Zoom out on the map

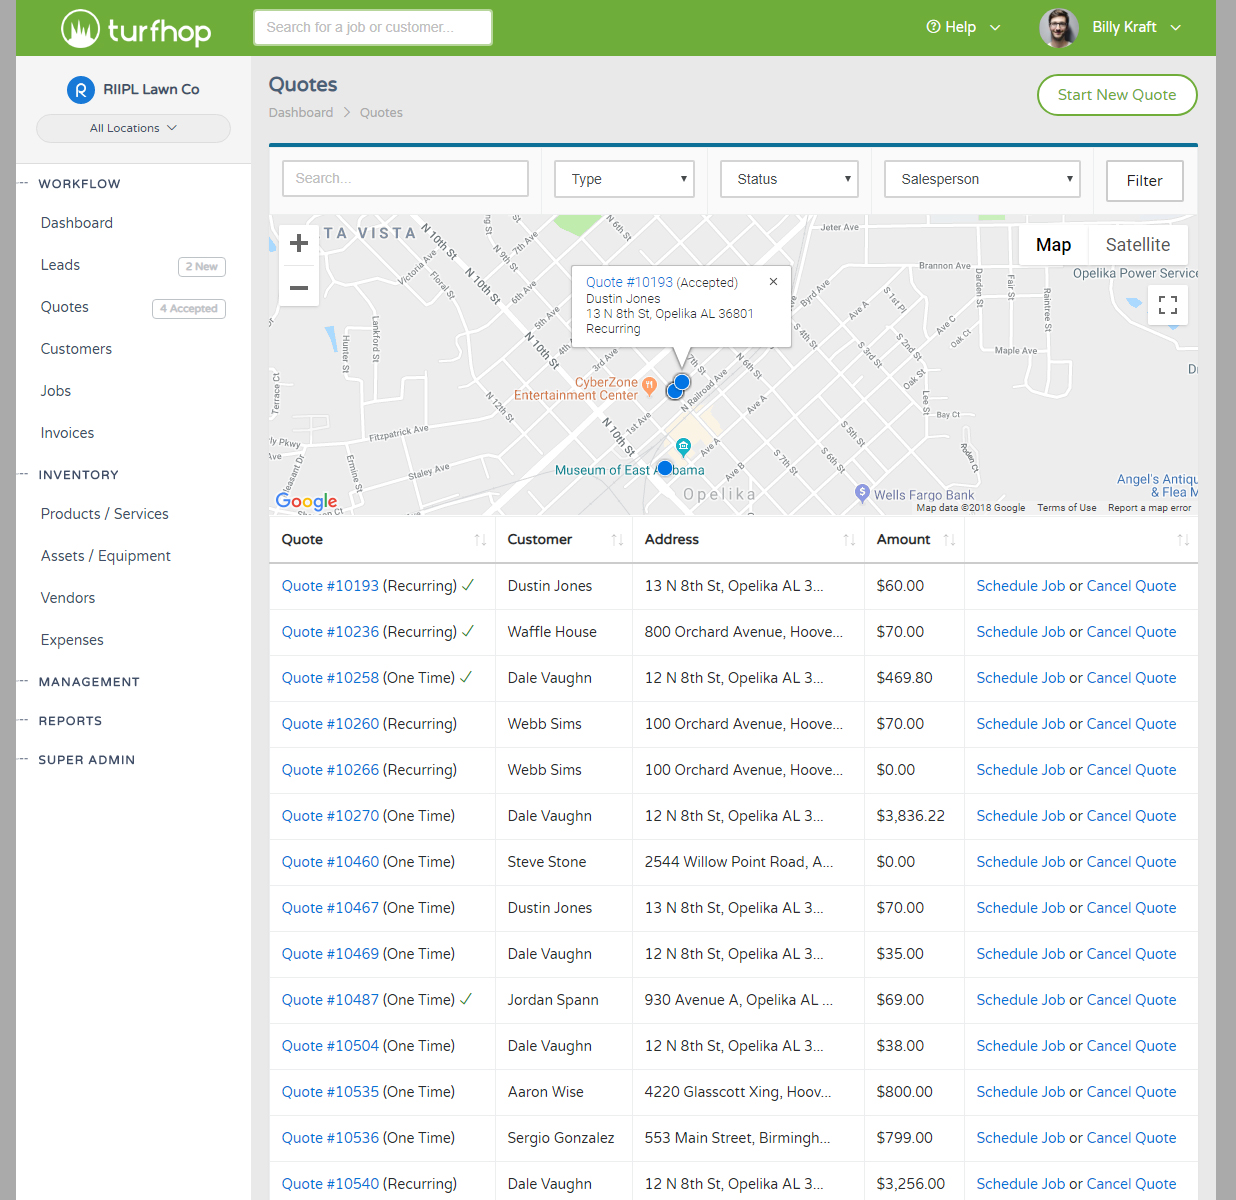(x=299, y=288)
